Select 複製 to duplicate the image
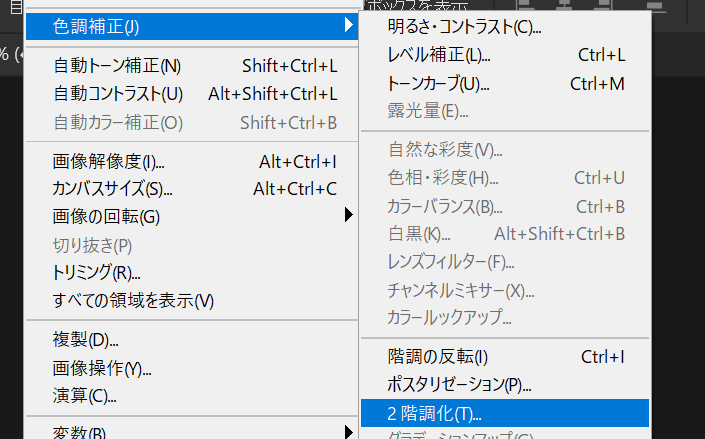 [x=85, y=340]
